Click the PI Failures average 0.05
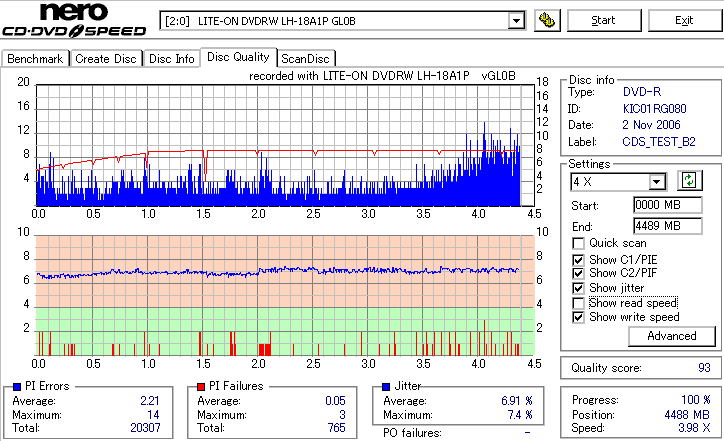 [335, 401]
